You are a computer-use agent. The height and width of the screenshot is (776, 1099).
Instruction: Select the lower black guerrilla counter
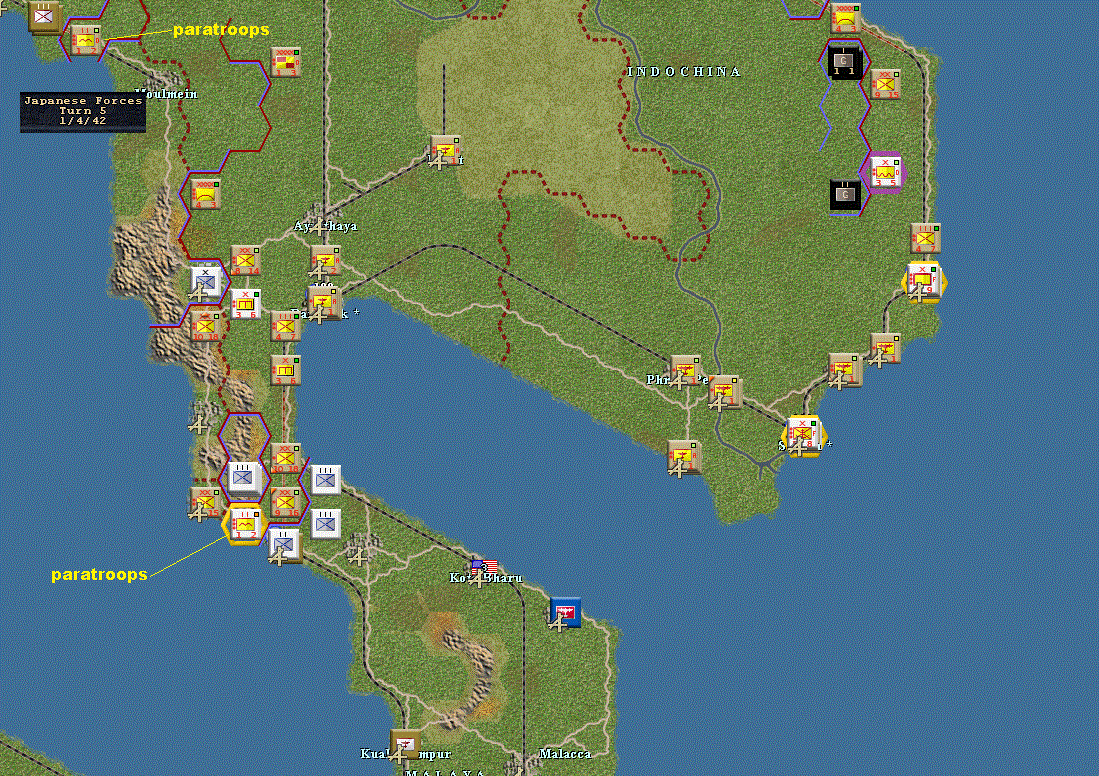pos(845,194)
